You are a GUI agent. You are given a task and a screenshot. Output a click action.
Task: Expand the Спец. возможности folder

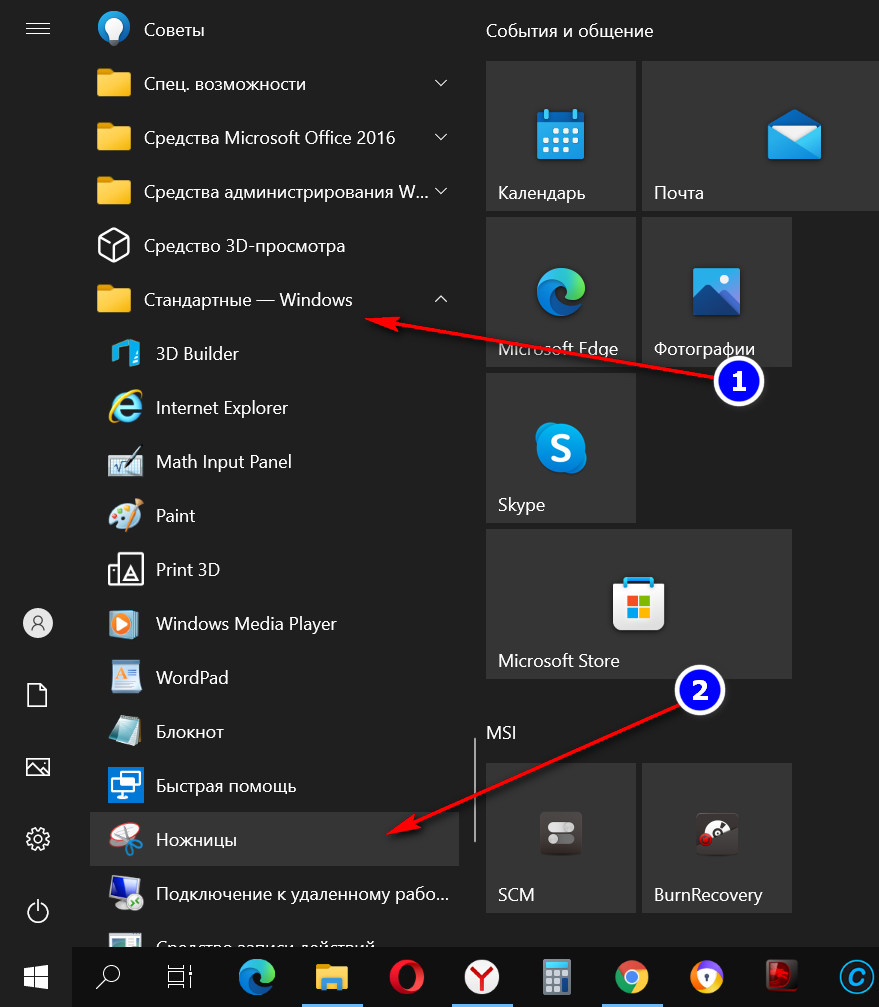(x=274, y=83)
